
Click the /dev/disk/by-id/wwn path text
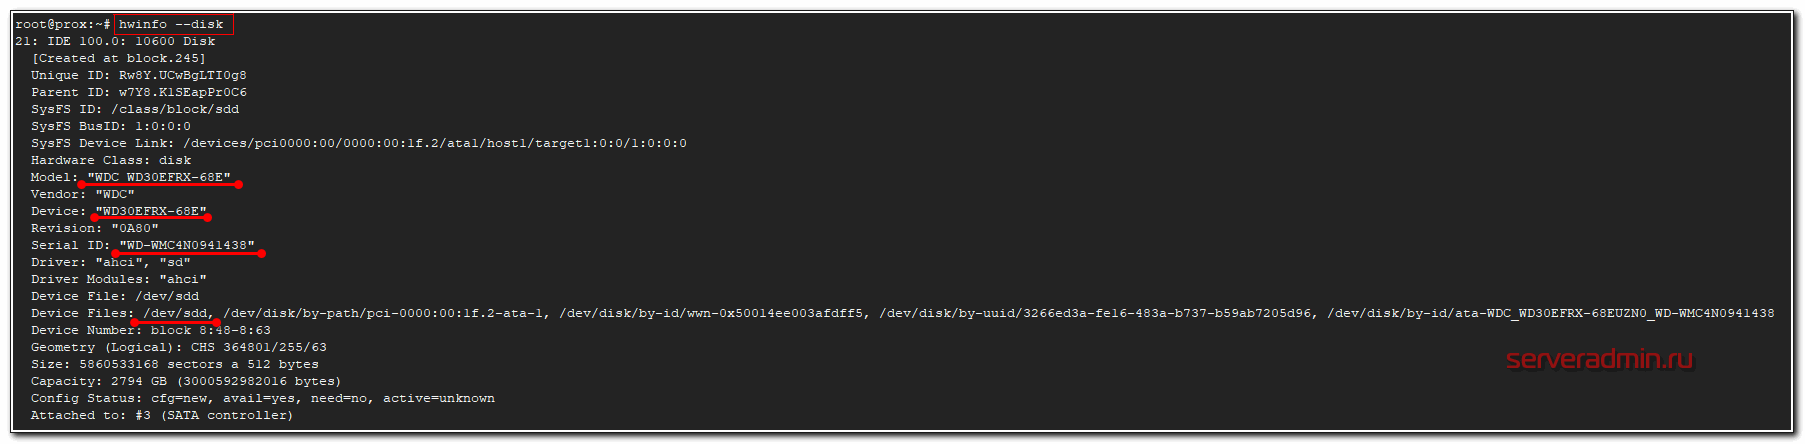coord(711,313)
